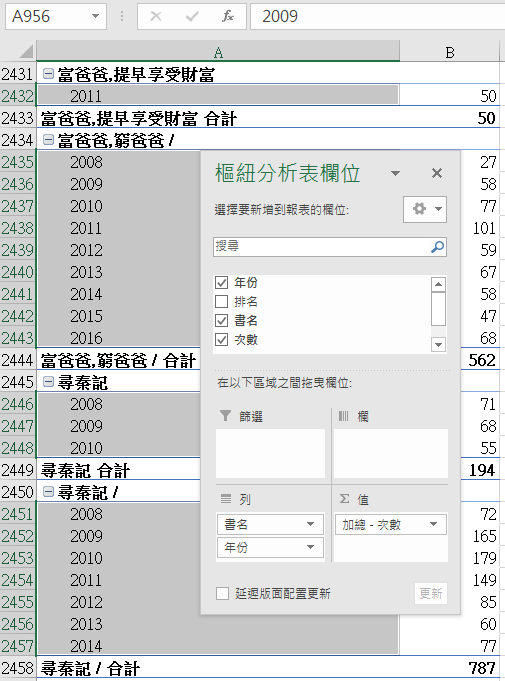This screenshot has width=505, height=681.
Task: Click the cancel (X) icon in formula bar
Action: 156,17
